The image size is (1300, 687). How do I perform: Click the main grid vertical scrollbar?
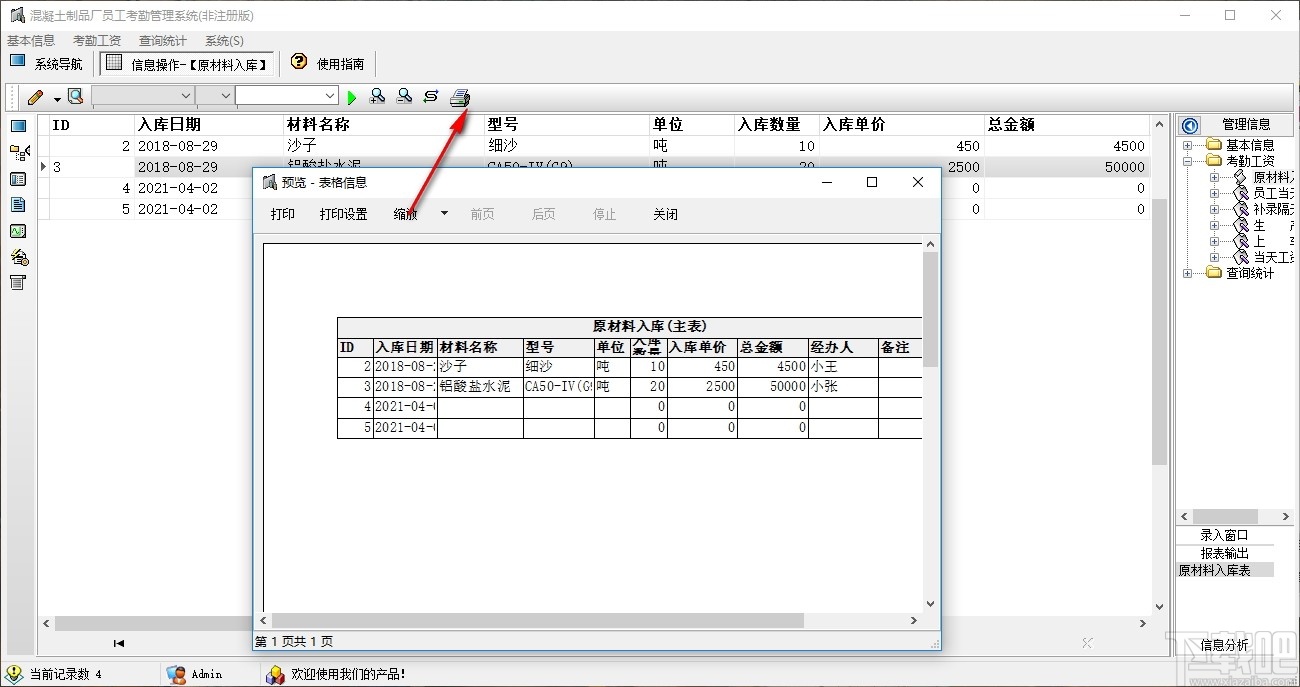pyautogui.click(x=1159, y=330)
